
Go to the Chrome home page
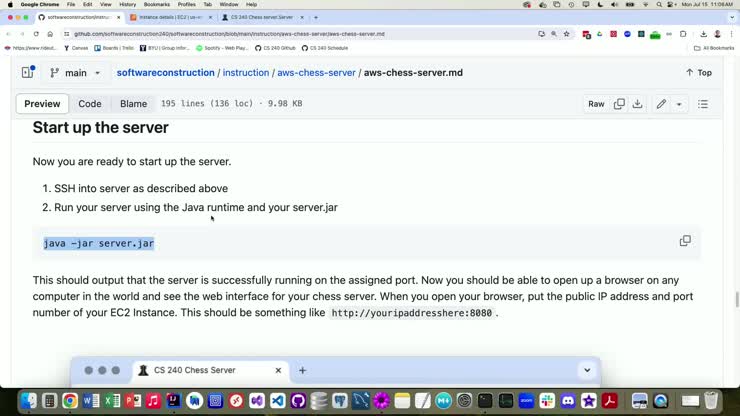[50, 34]
